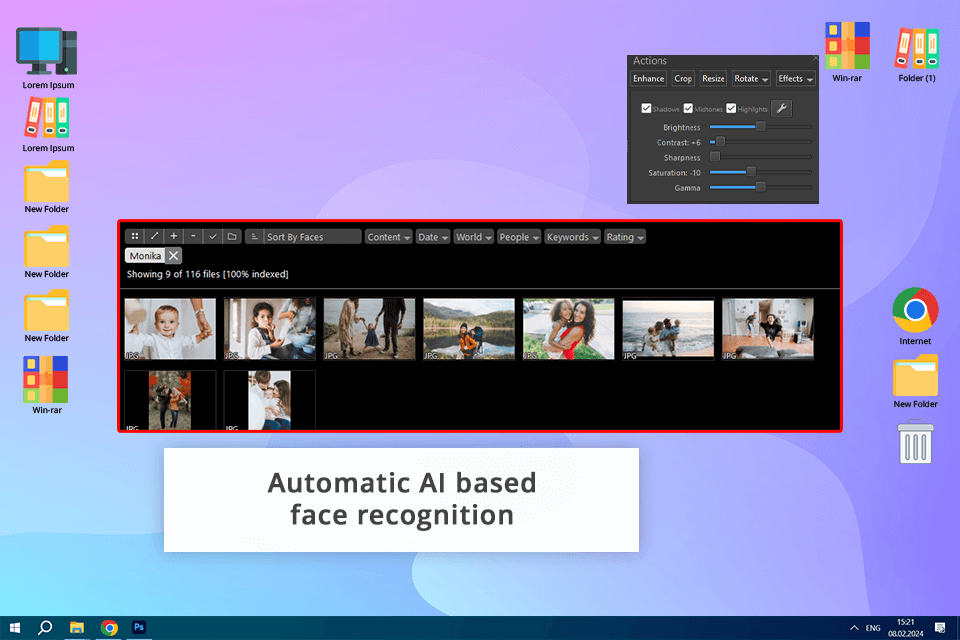Click the minus icon in the browser toolbar

click(x=193, y=236)
